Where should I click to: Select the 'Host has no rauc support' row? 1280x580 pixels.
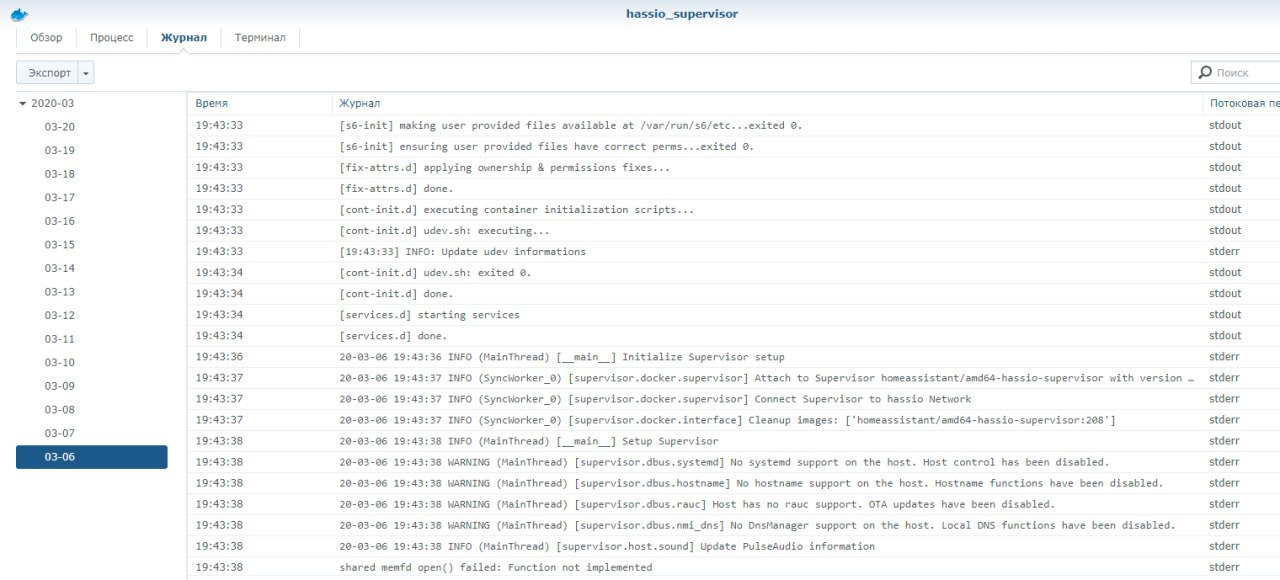pos(734,503)
